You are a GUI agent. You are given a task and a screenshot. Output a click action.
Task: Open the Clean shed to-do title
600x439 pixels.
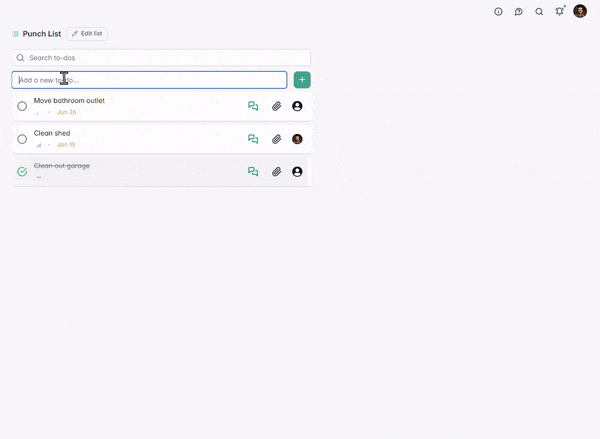pyautogui.click(x=52, y=133)
